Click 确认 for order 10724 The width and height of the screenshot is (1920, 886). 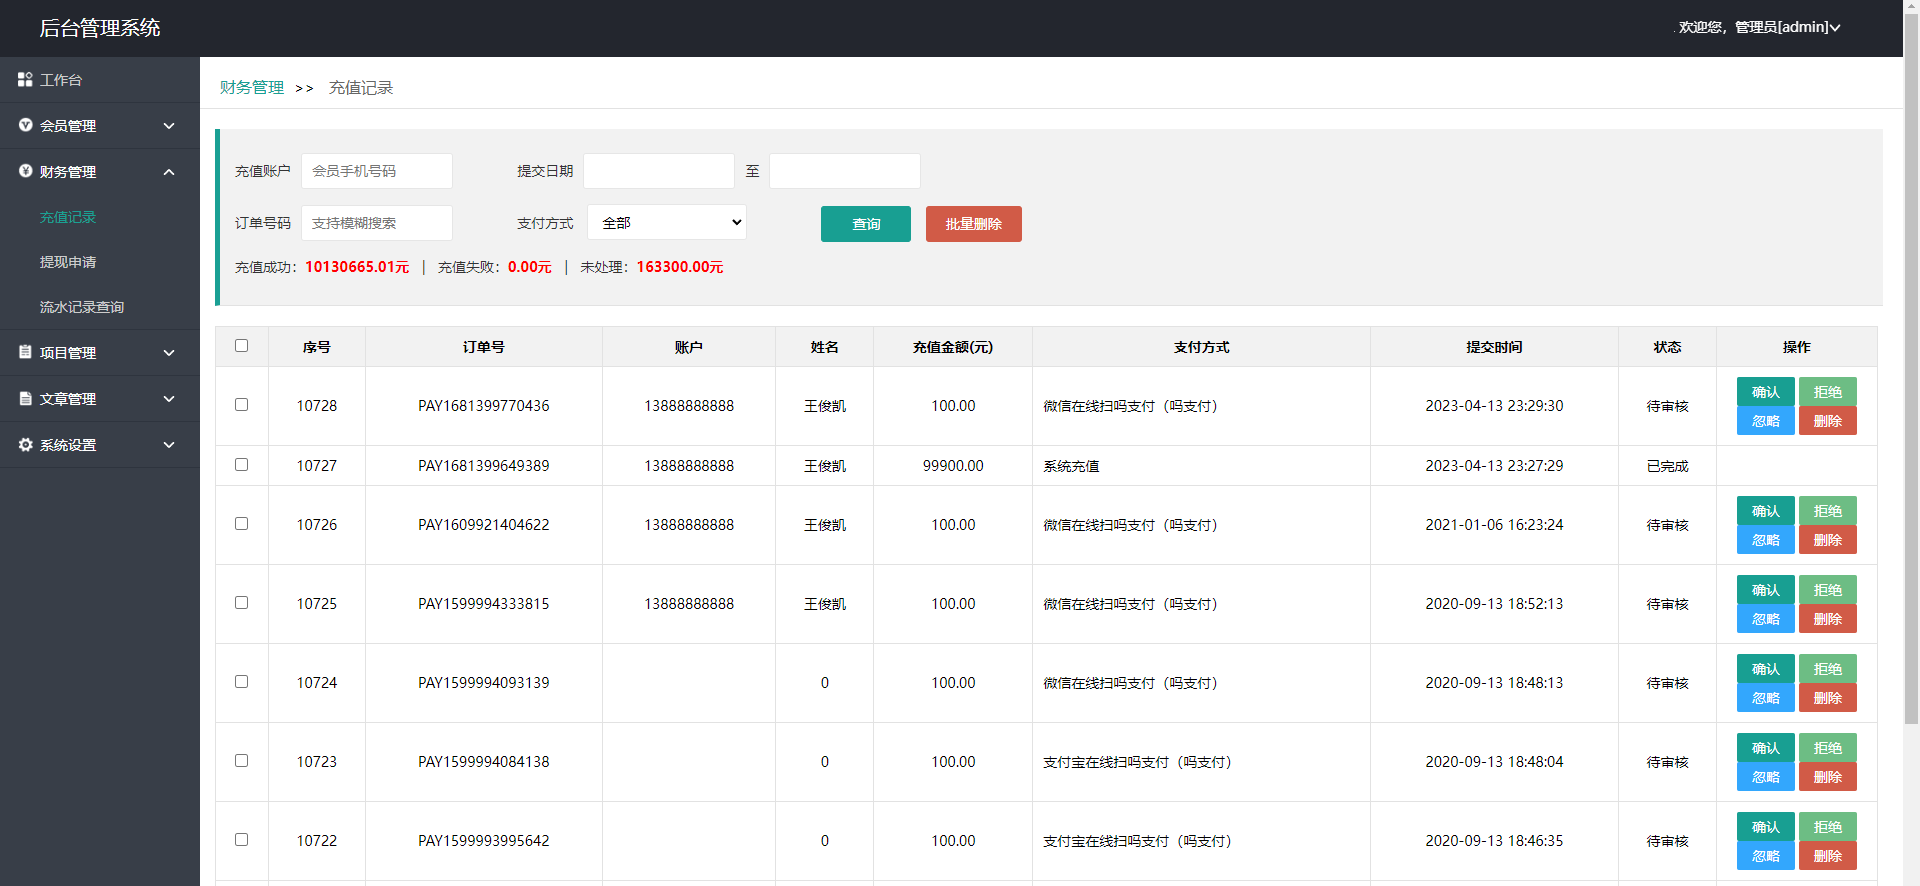[x=1766, y=669]
